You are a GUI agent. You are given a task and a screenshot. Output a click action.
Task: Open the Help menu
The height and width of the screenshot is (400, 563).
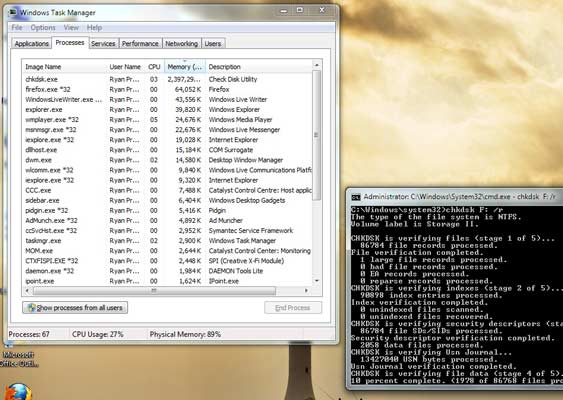pos(94,28)
